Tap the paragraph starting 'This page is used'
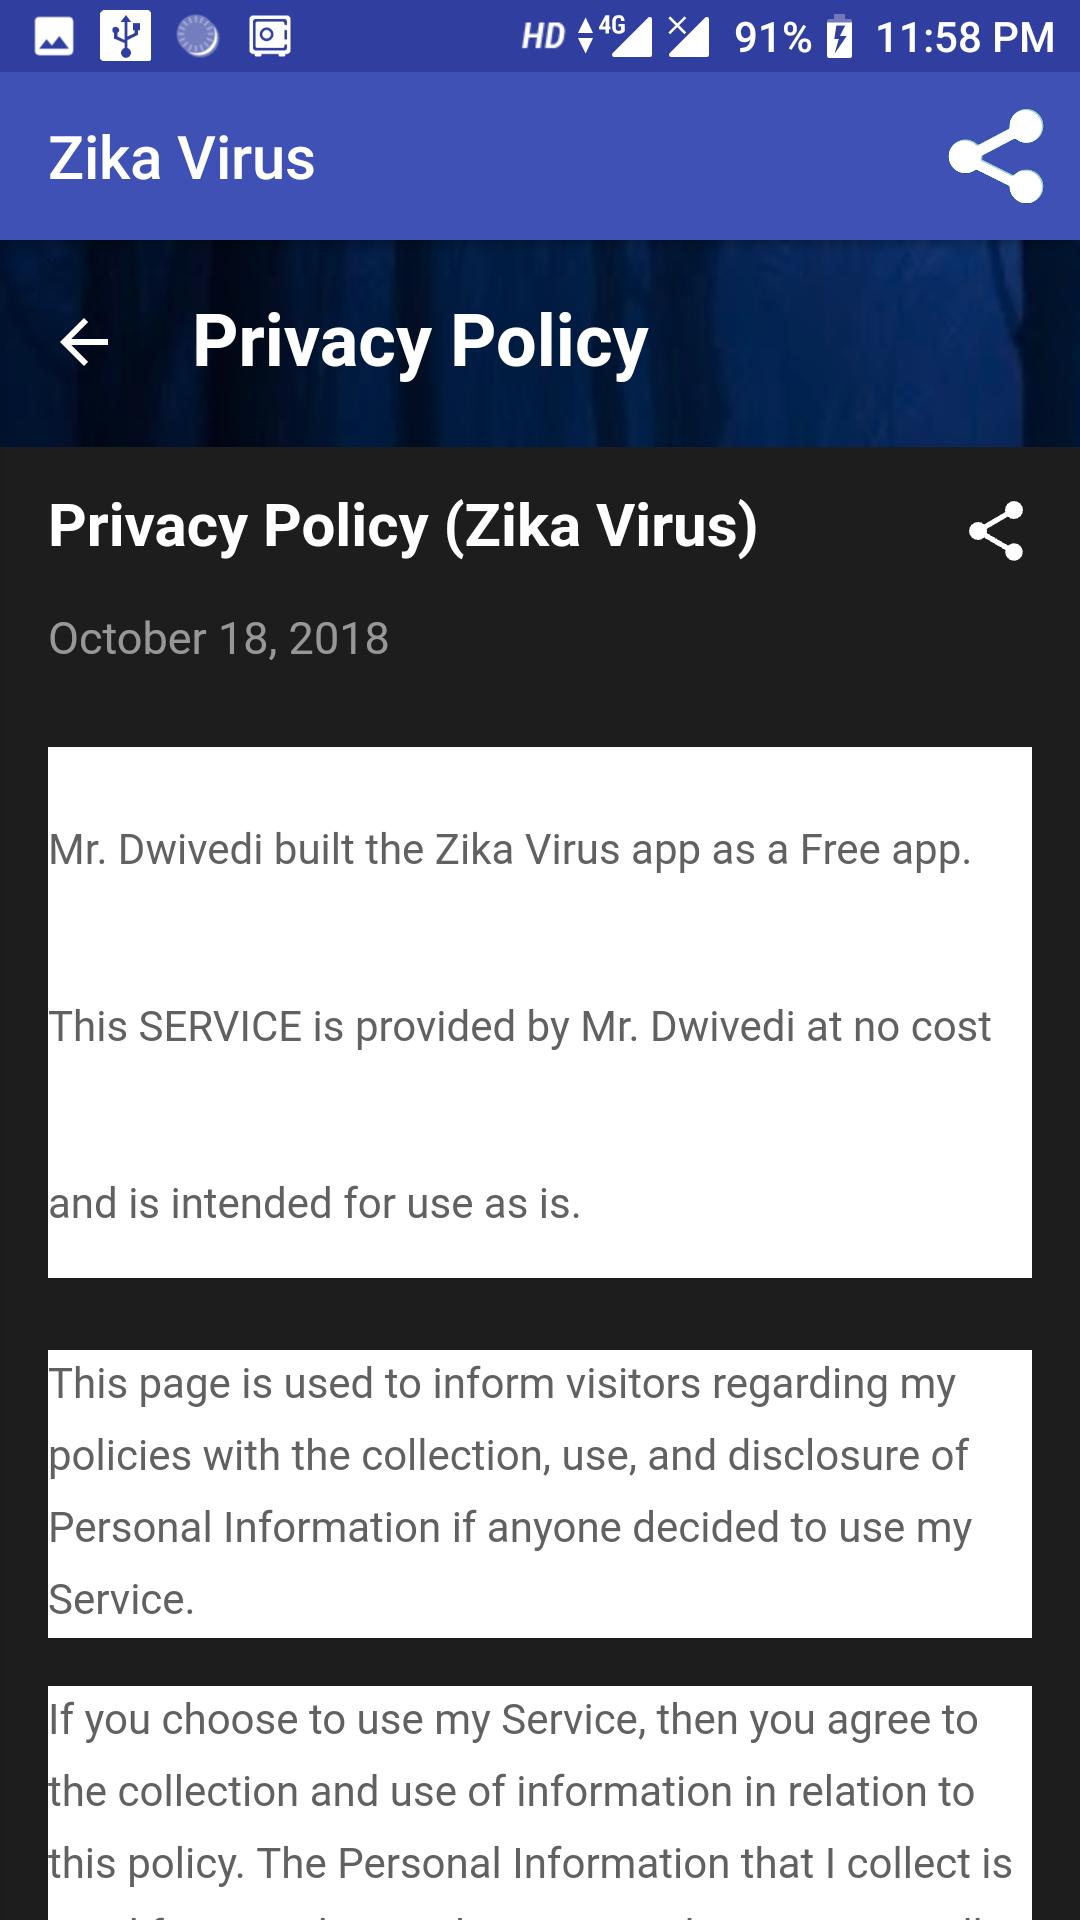The width and height of the screenshot is (1080, 1920). pyautogui.click(x=540, y=1493)
